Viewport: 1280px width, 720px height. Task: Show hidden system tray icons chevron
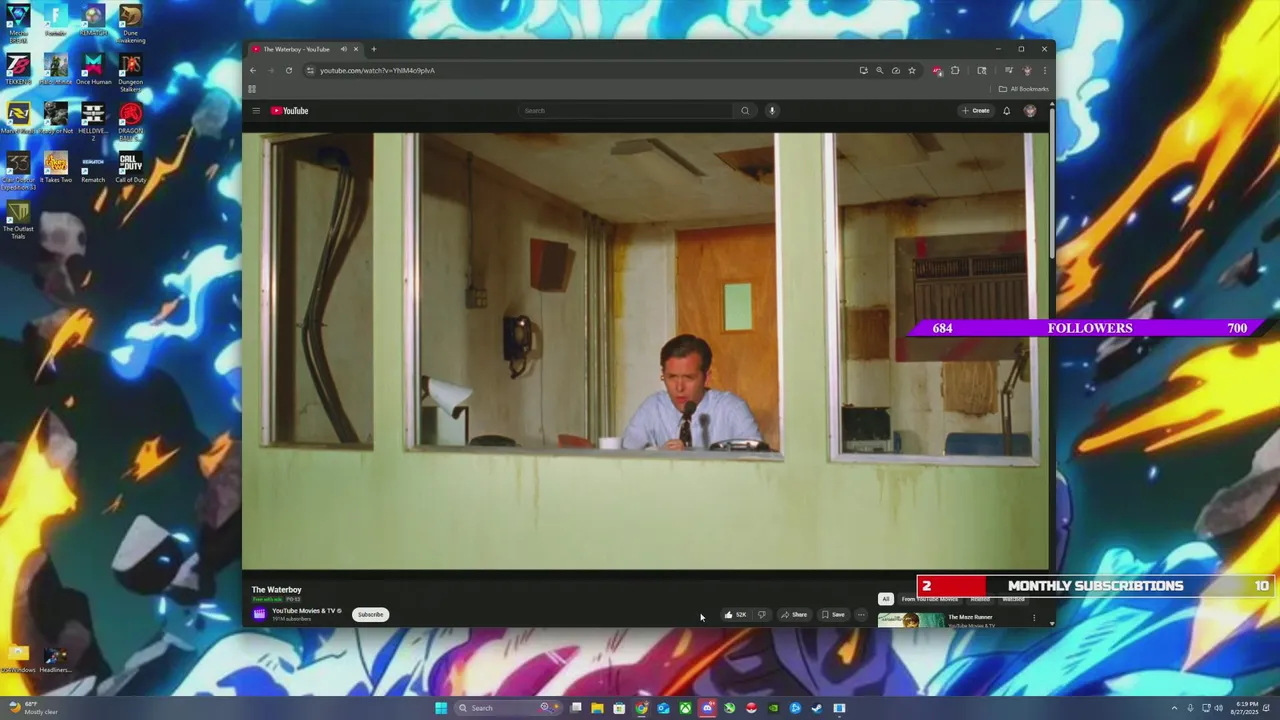point(1175,708)
